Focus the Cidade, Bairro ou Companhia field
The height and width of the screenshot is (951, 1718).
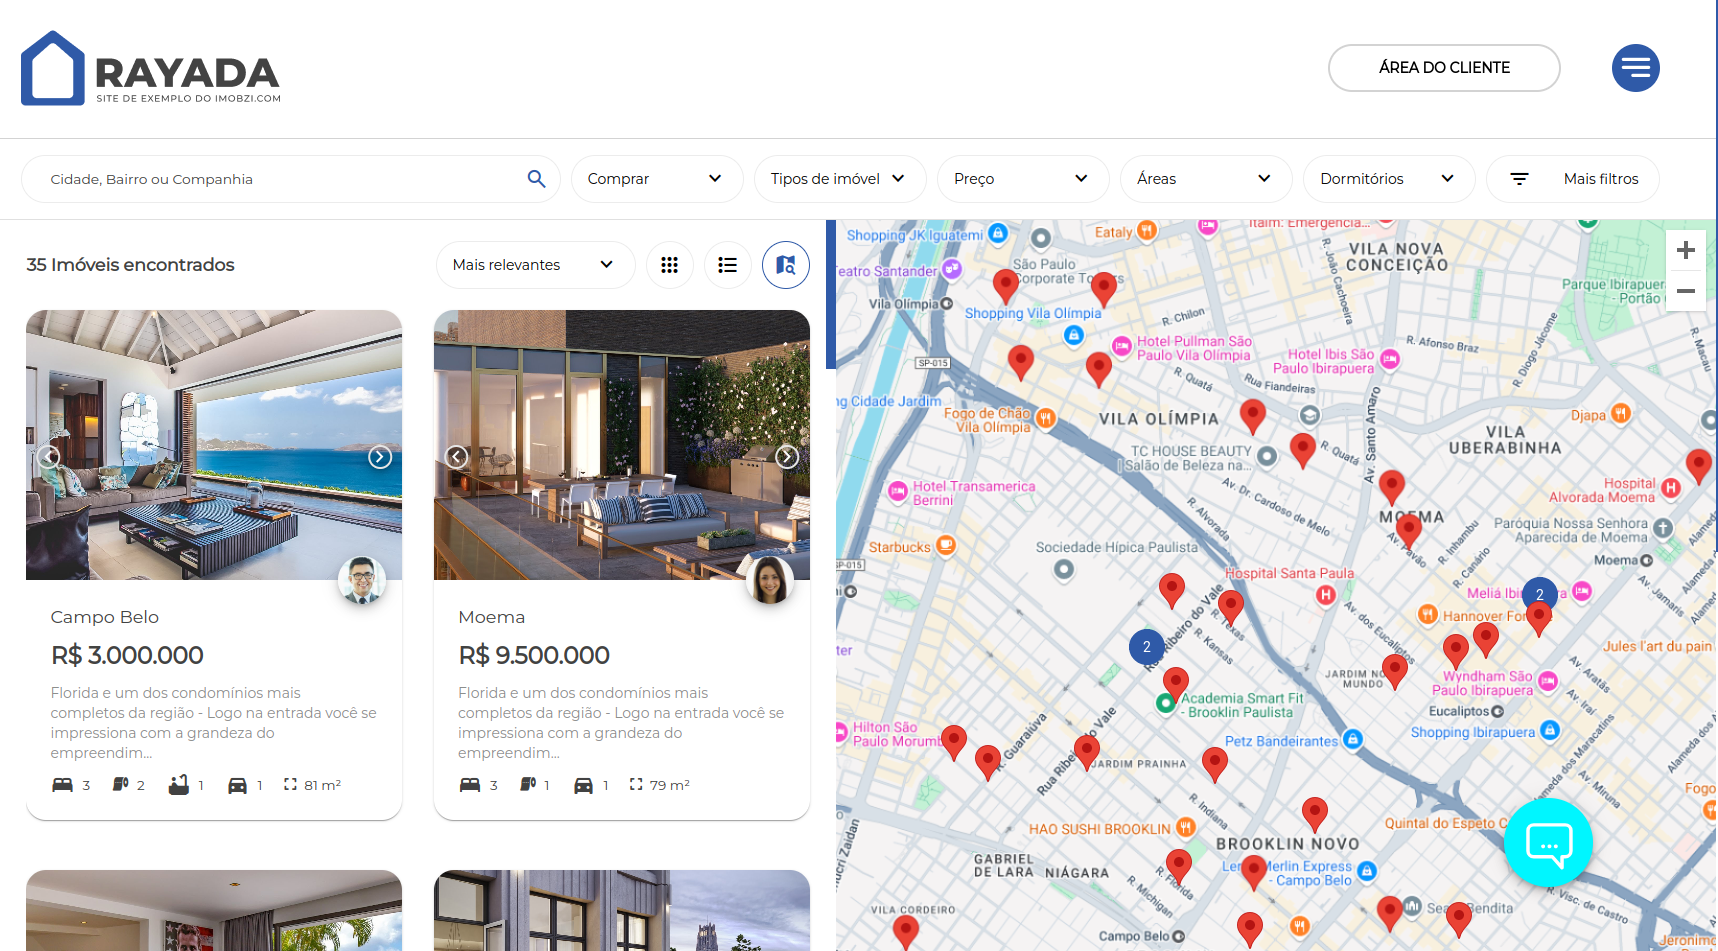pyautogui.click(x=290, y=179)
